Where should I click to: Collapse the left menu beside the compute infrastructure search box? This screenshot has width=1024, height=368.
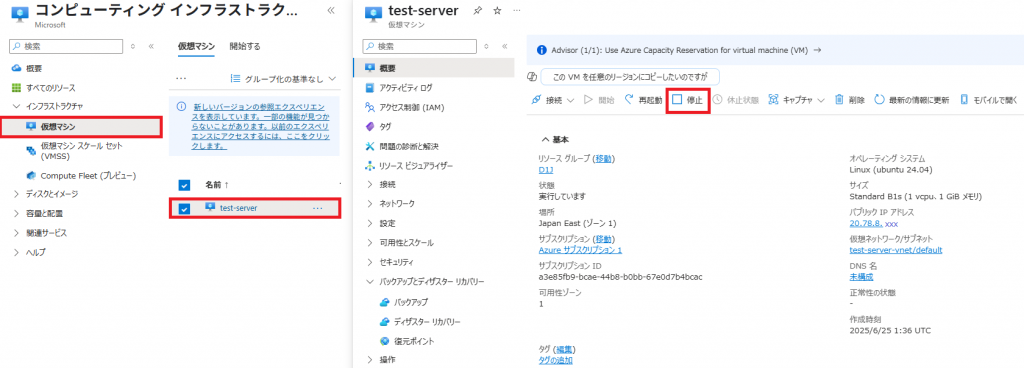point(151,46)
